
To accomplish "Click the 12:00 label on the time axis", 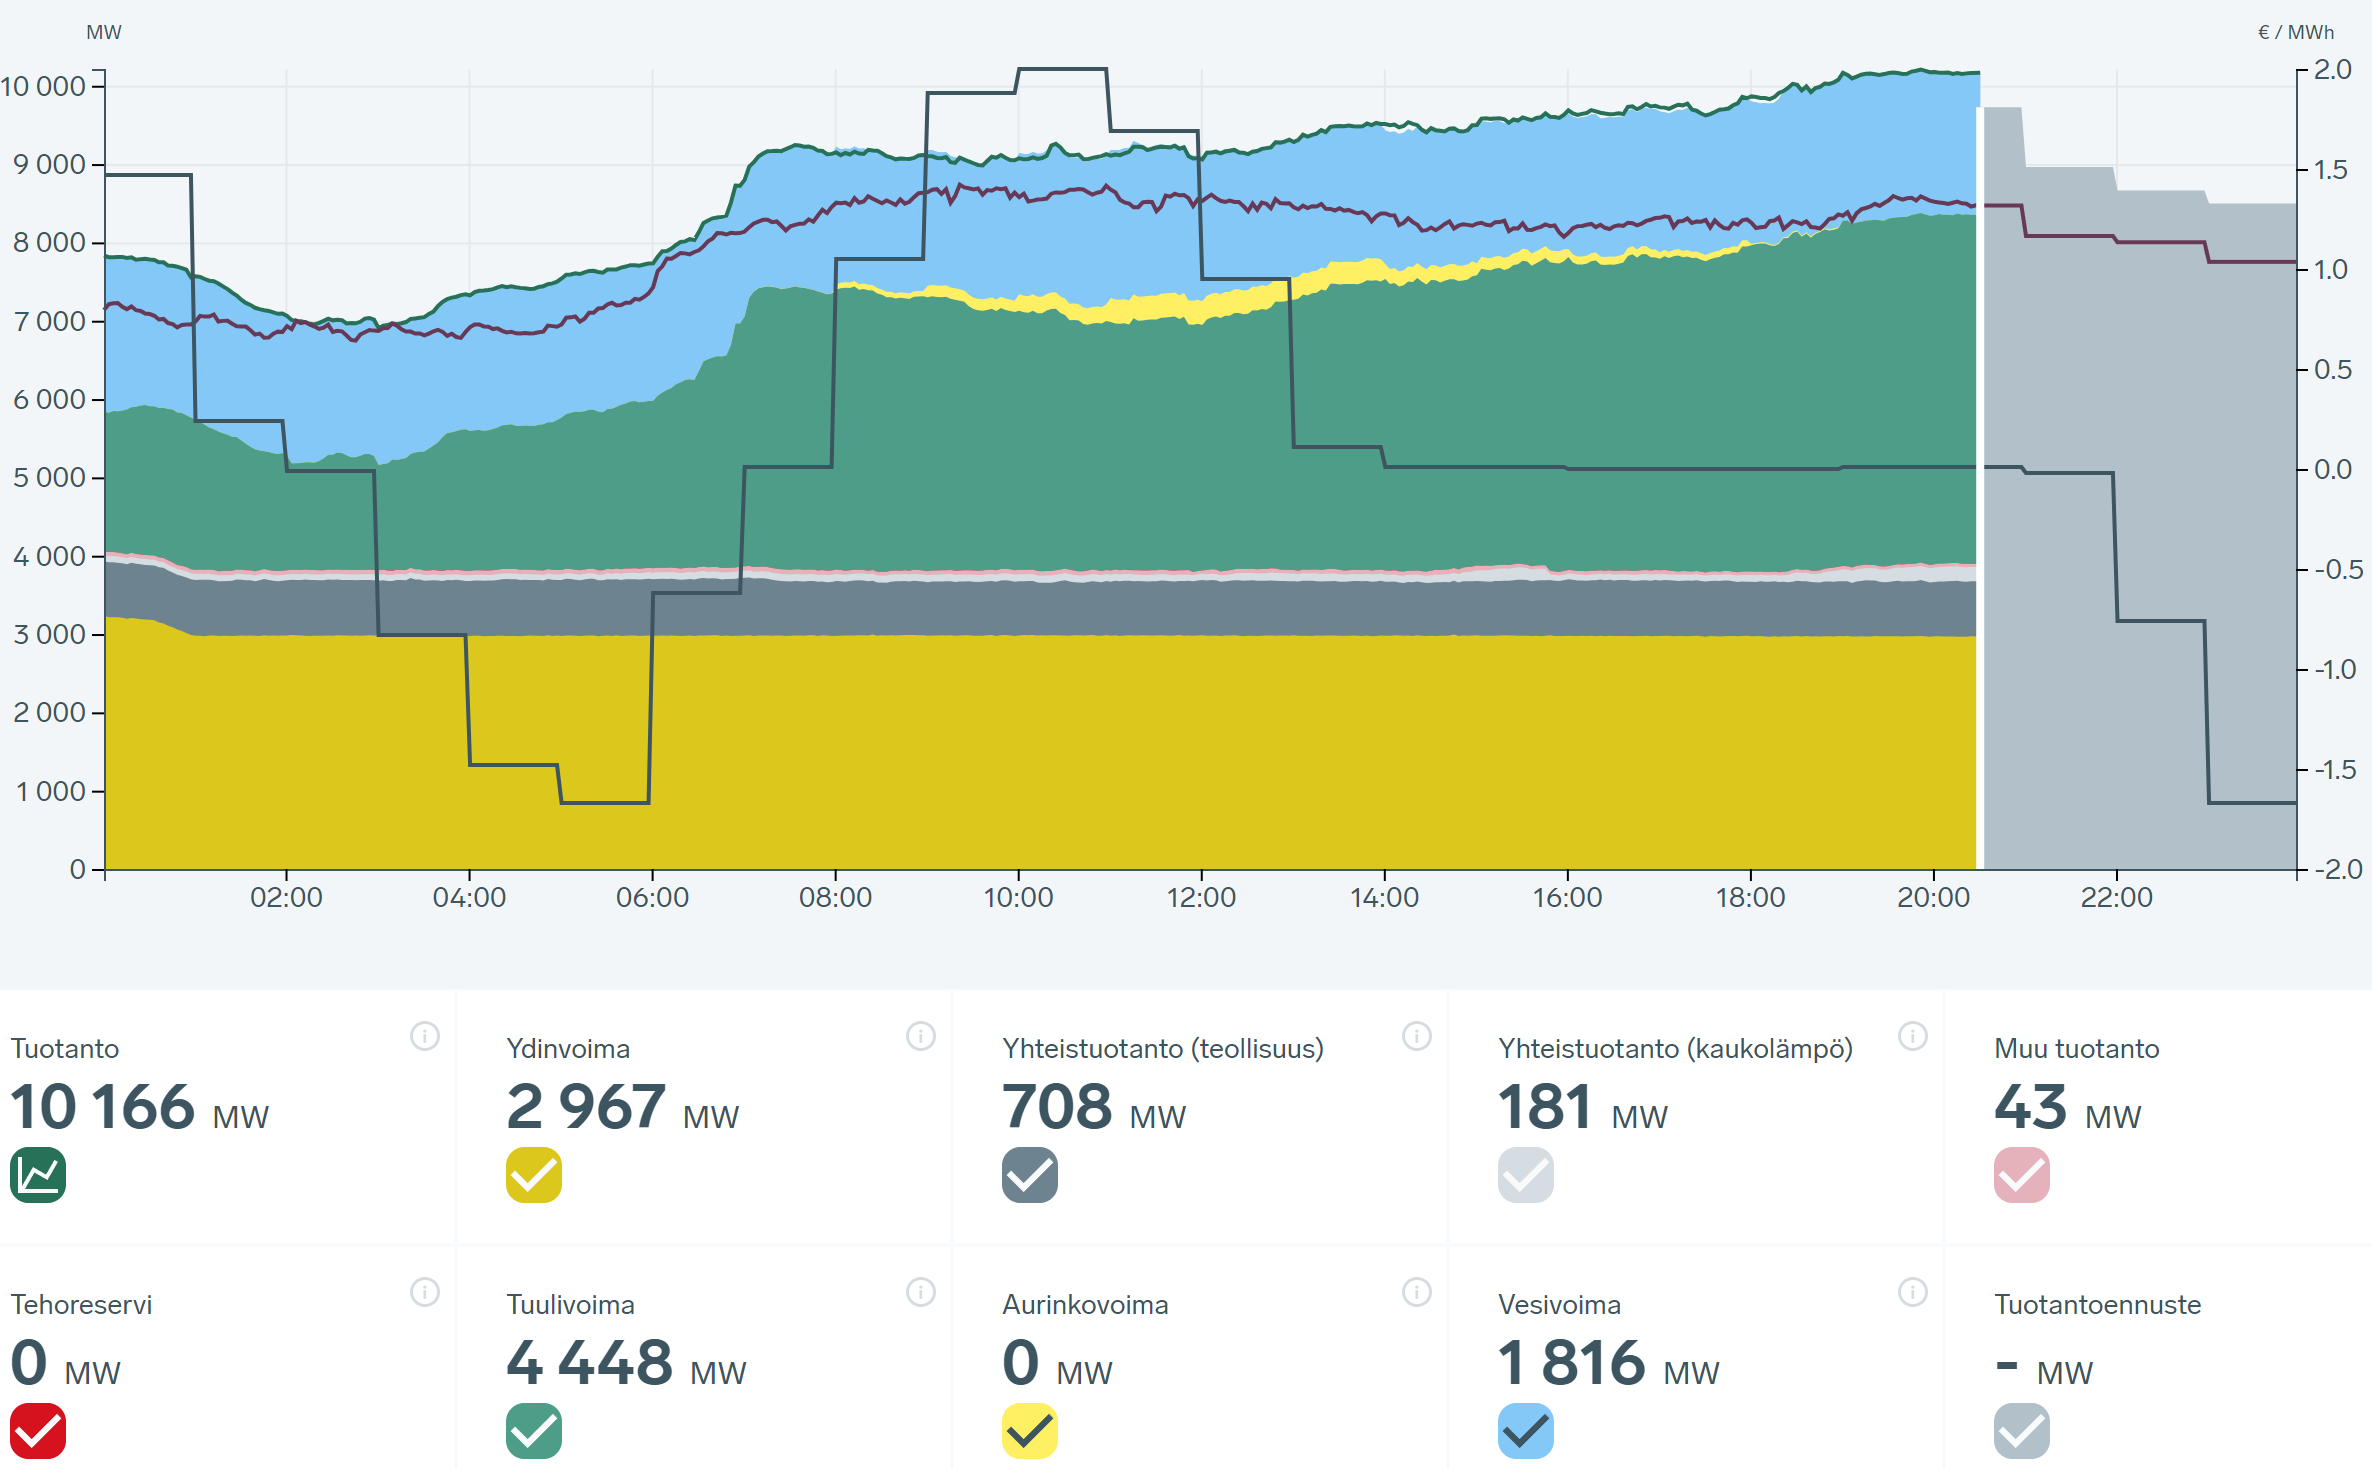I will coord(1201,898).
